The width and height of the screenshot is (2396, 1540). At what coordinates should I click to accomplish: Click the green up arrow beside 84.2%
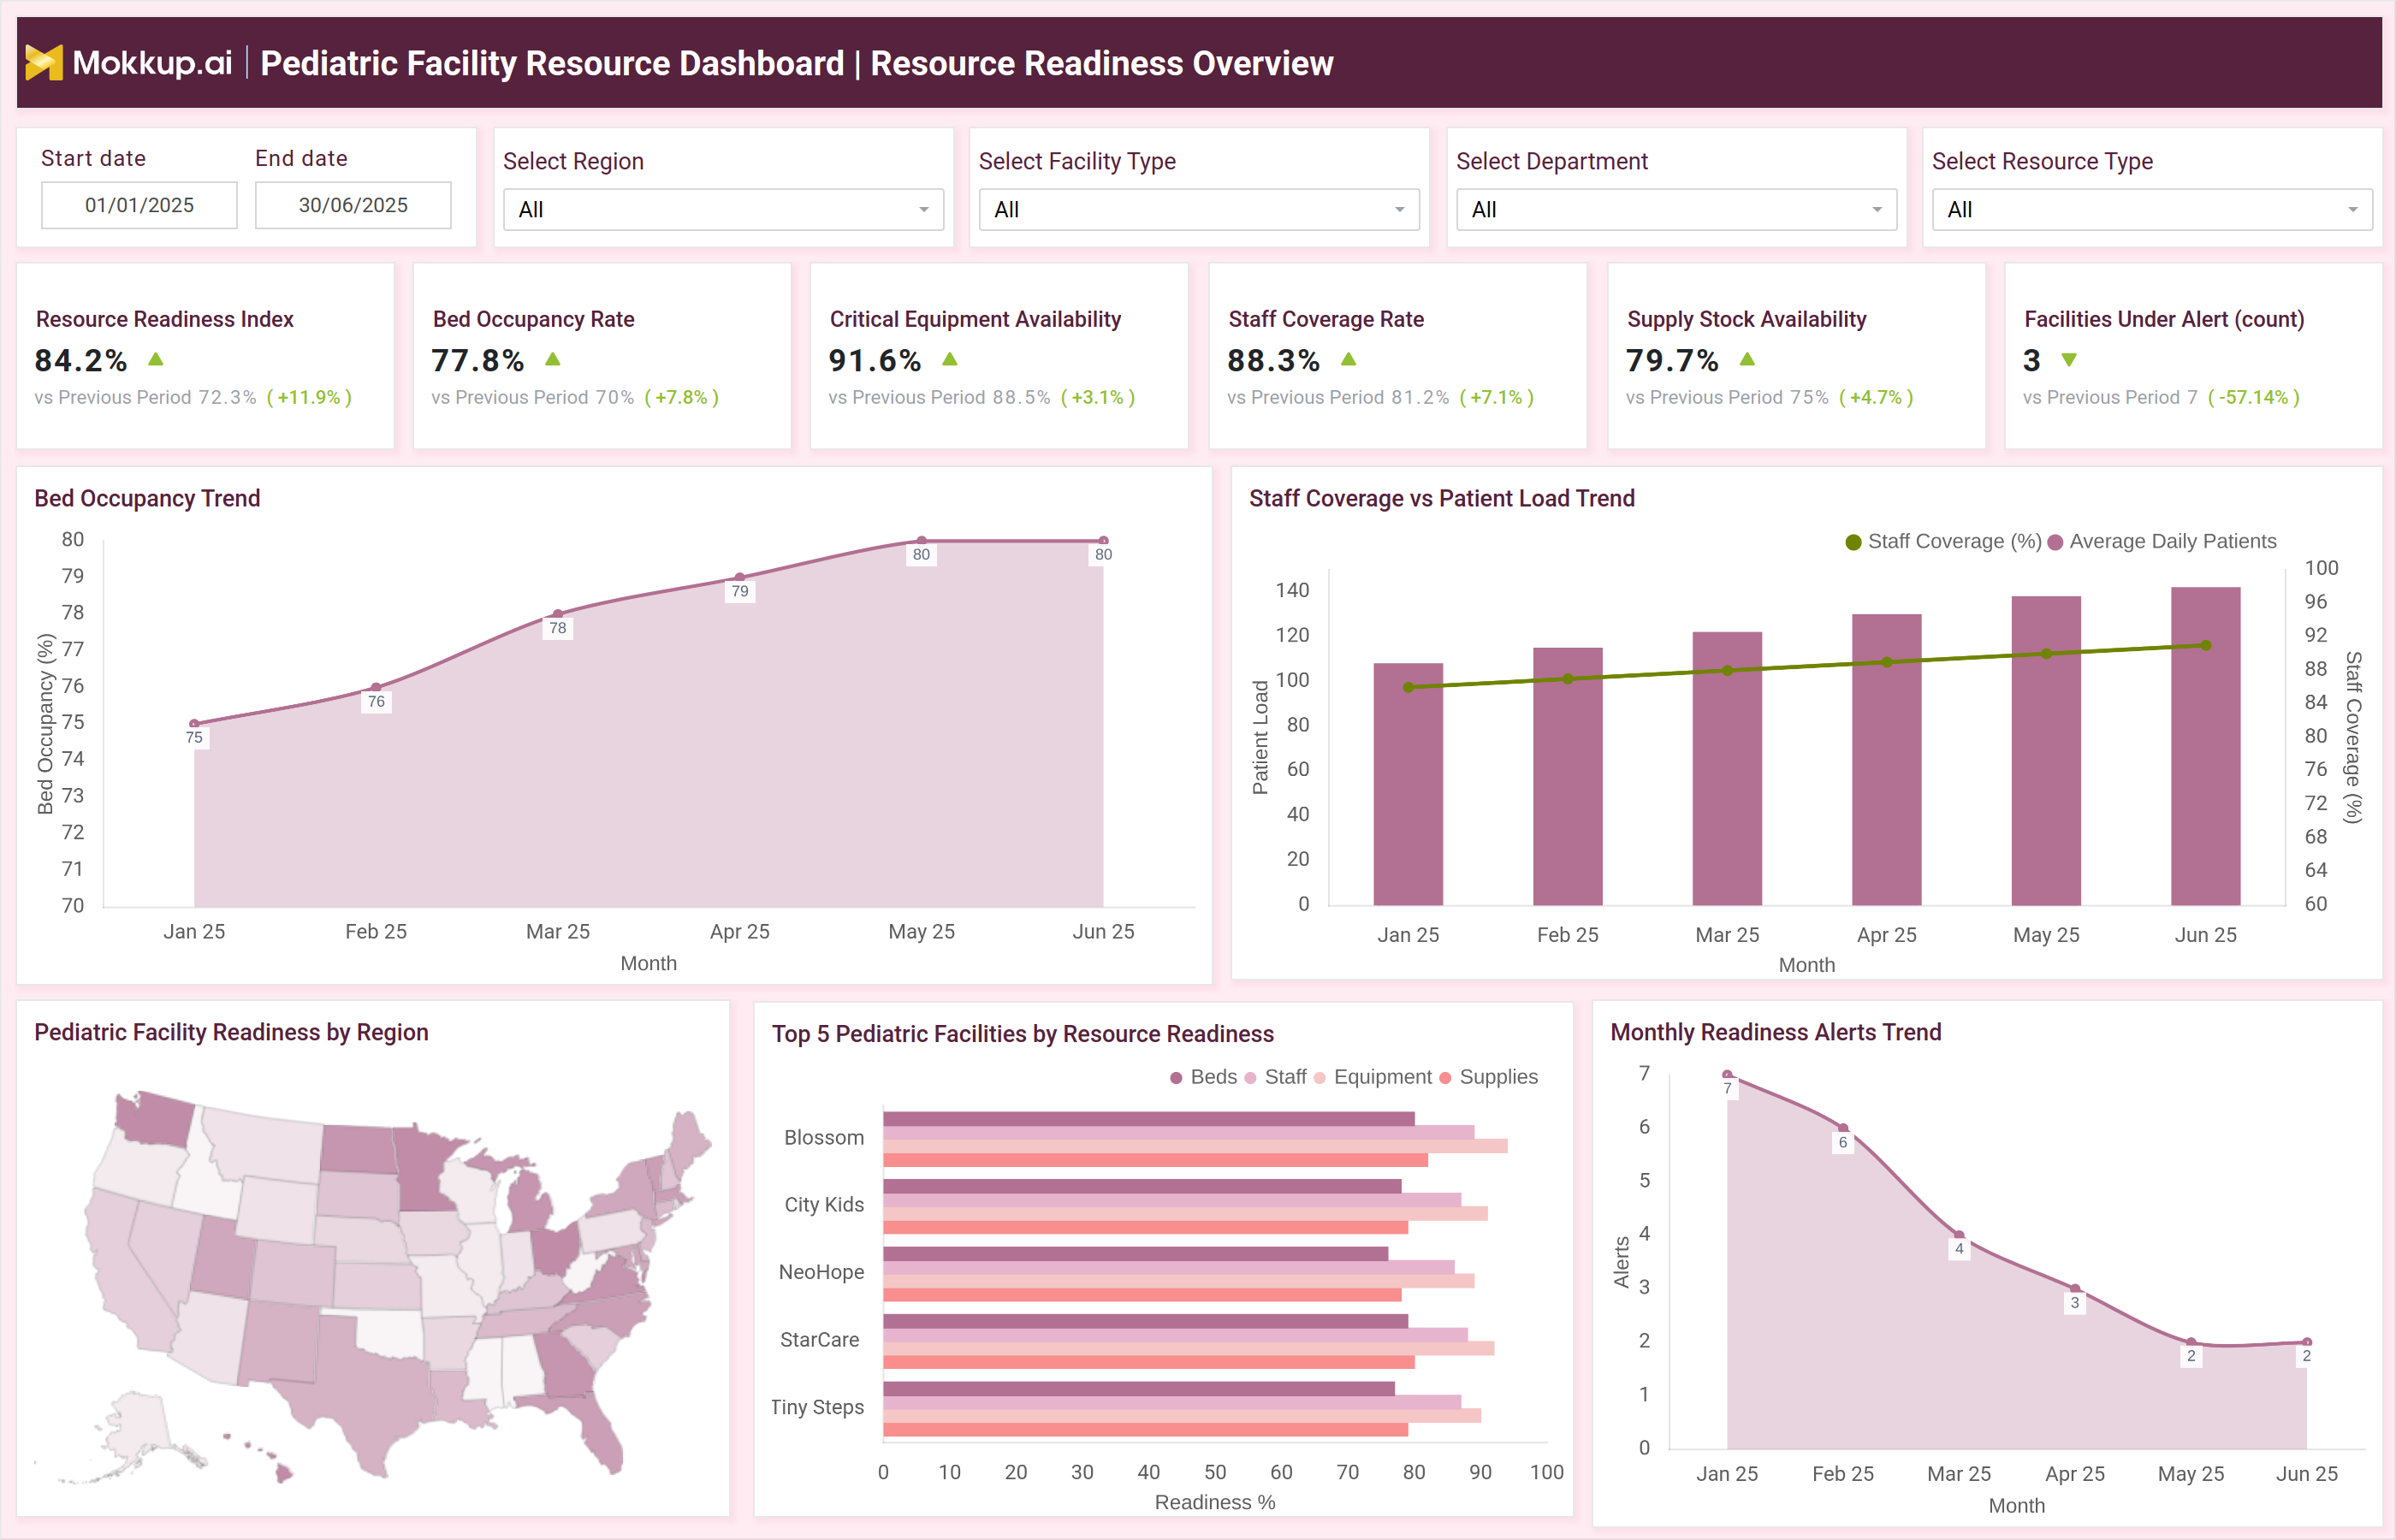point(156,359)
